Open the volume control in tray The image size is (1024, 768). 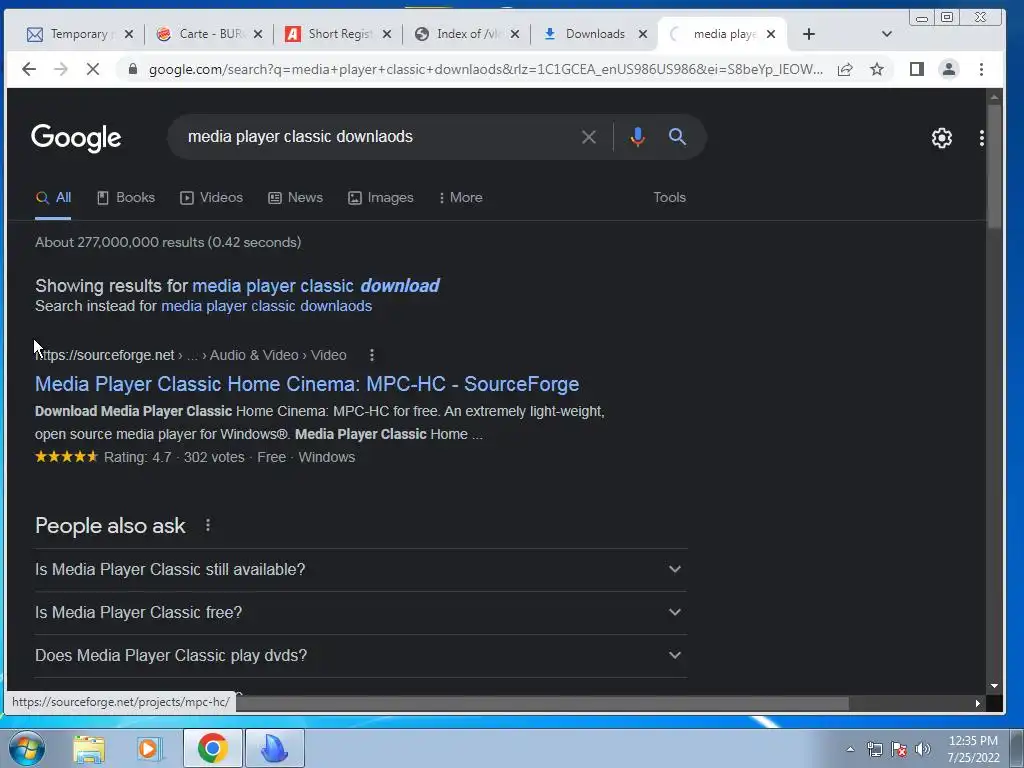point(922,749)
